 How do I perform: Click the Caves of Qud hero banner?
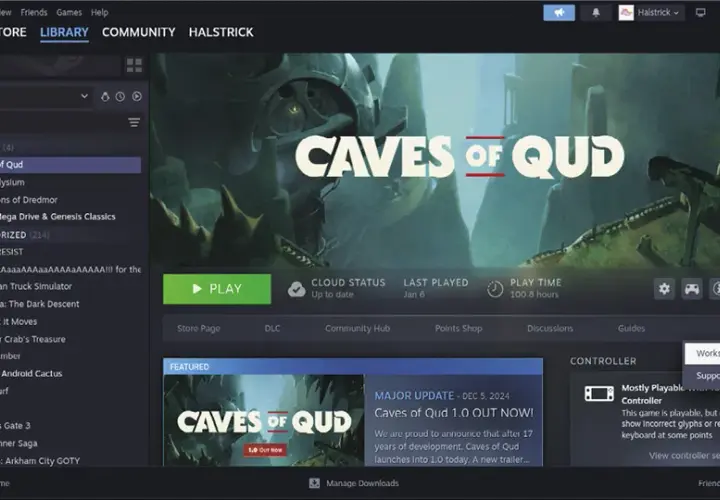[435, 160]
